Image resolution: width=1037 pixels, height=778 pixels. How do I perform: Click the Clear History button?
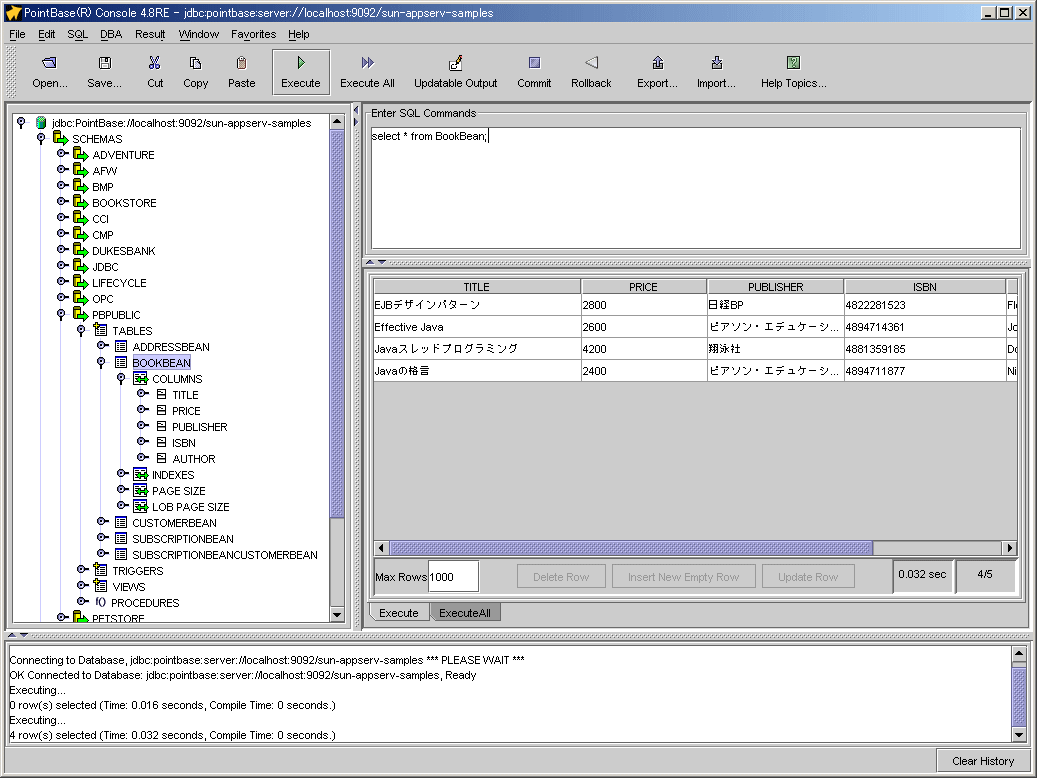(983, 761)
